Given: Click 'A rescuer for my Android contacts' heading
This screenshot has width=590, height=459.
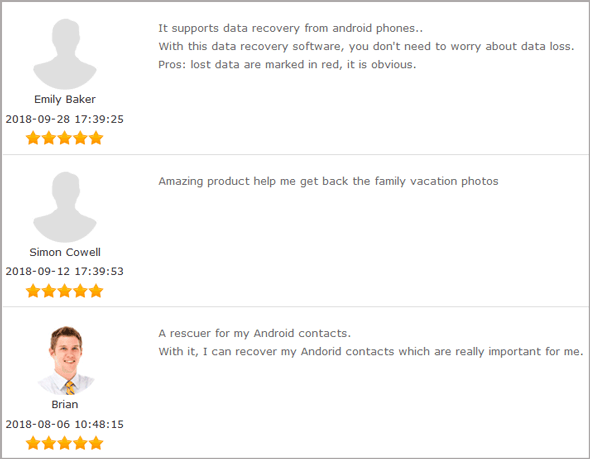Looking at the screenshot, I should click(x=254, y=333).
